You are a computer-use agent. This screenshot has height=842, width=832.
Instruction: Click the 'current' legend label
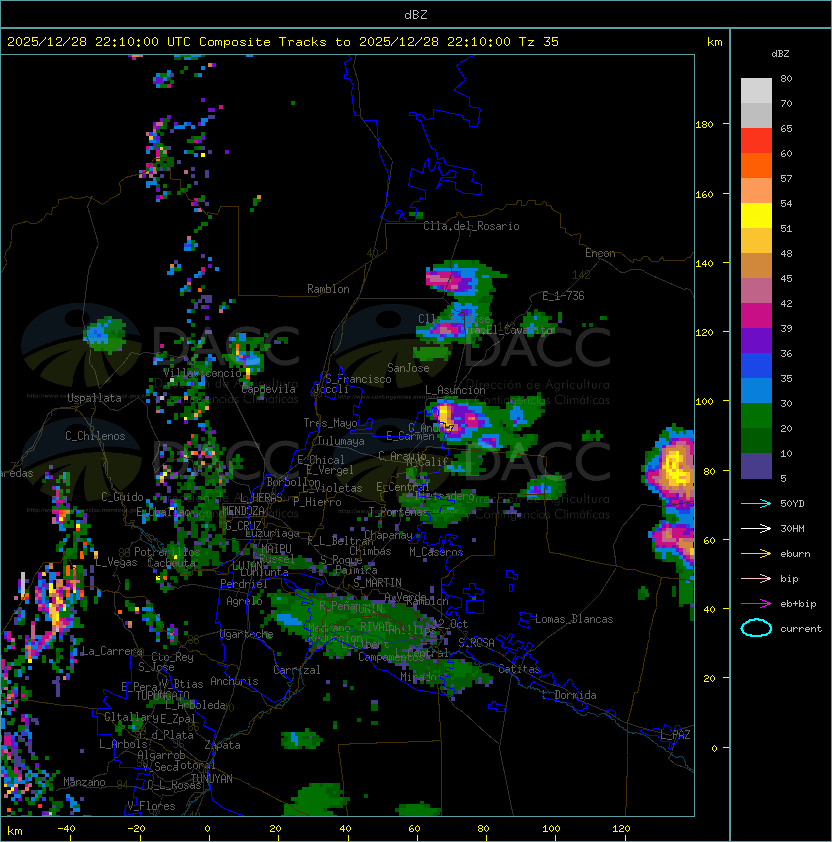click(801, 629)
